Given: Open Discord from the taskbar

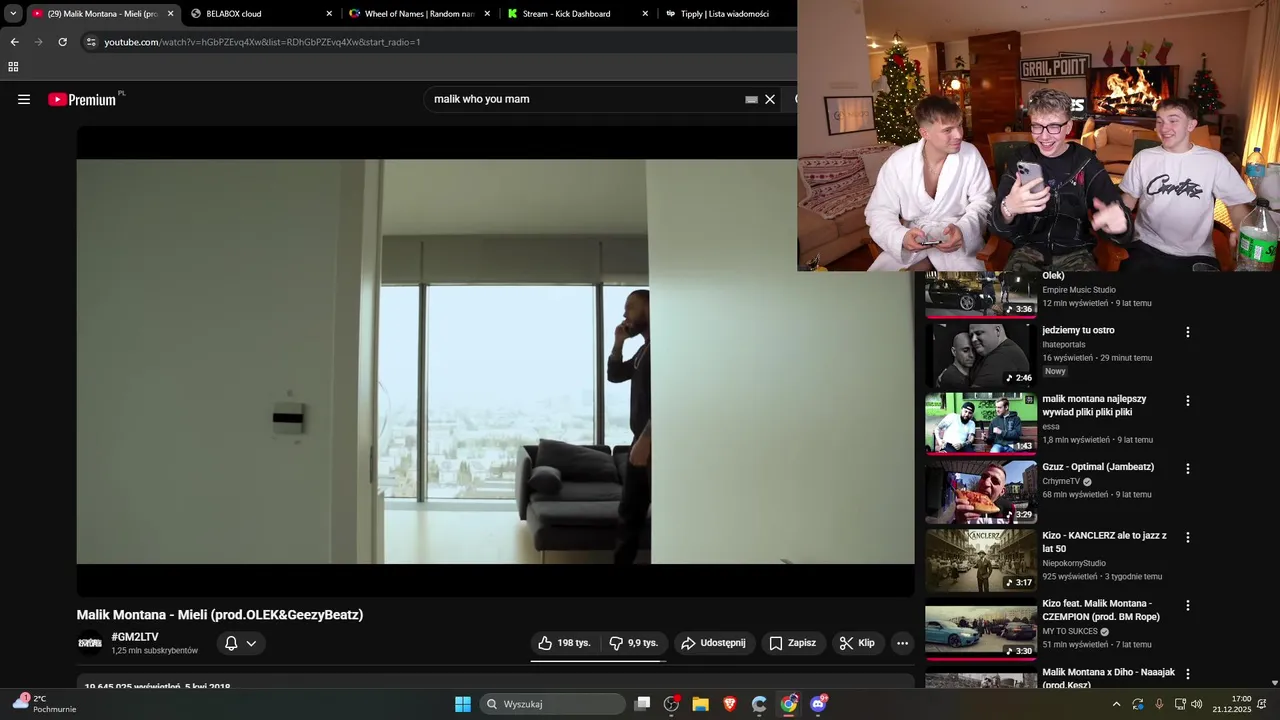Looking at the screenshot, I should click(818, 704).
